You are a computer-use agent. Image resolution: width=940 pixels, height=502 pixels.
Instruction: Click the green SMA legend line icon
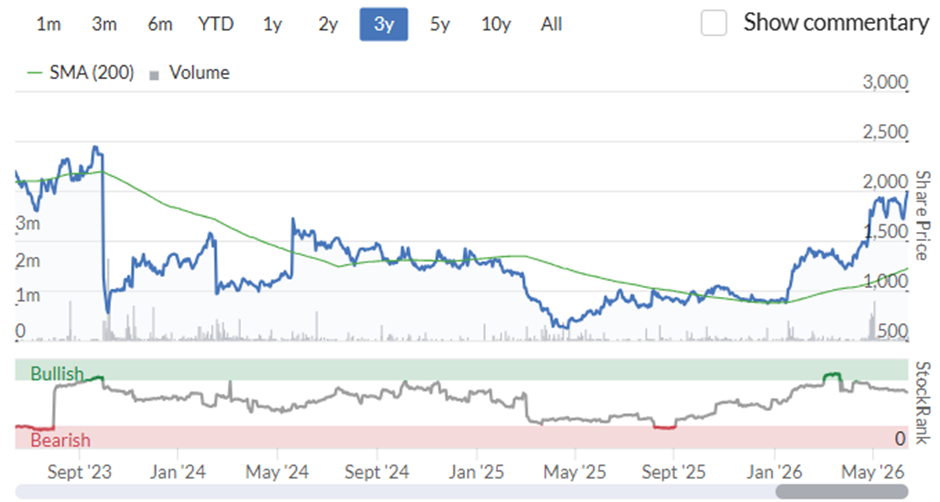click(35, 73)
